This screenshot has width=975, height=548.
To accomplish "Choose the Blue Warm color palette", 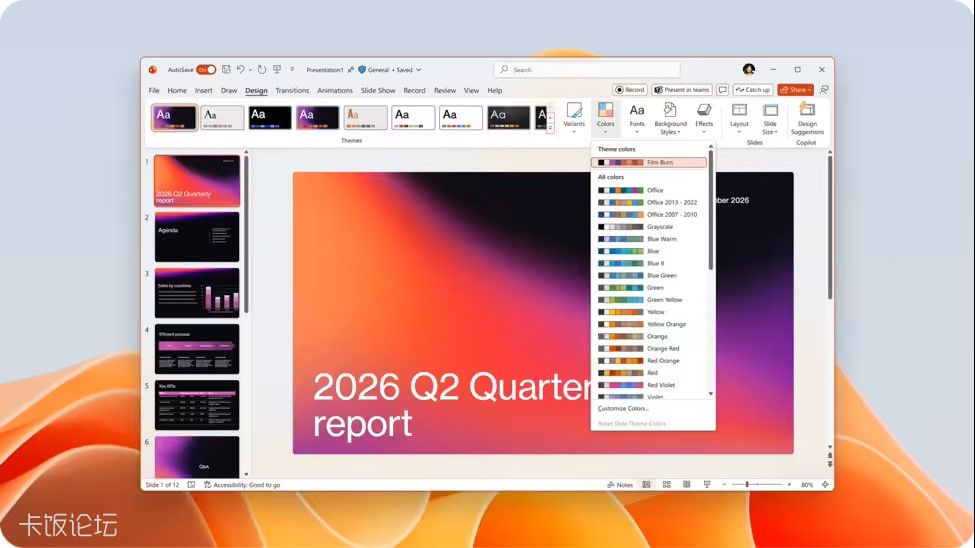I will pos(649,239).
